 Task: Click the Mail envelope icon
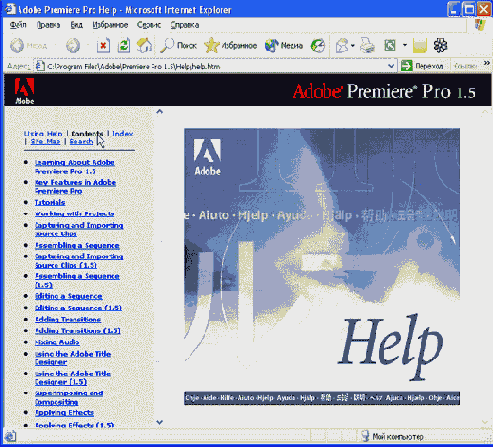pyautogui.click(x=342, y=45)
